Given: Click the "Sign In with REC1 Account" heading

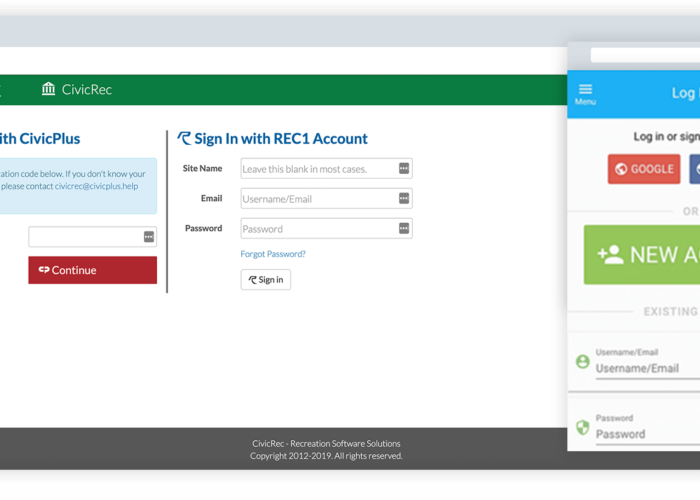Looking at the screenshot, I should coord(281,139).
